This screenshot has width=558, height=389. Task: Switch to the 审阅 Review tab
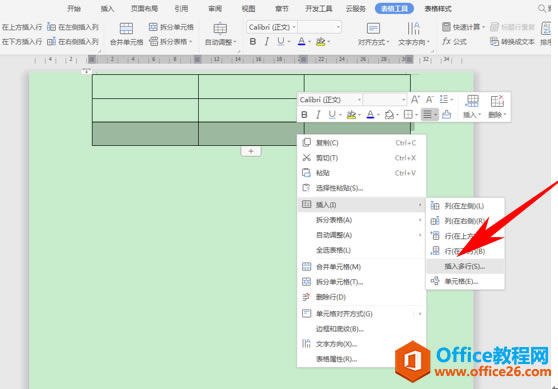pos(215,9)
